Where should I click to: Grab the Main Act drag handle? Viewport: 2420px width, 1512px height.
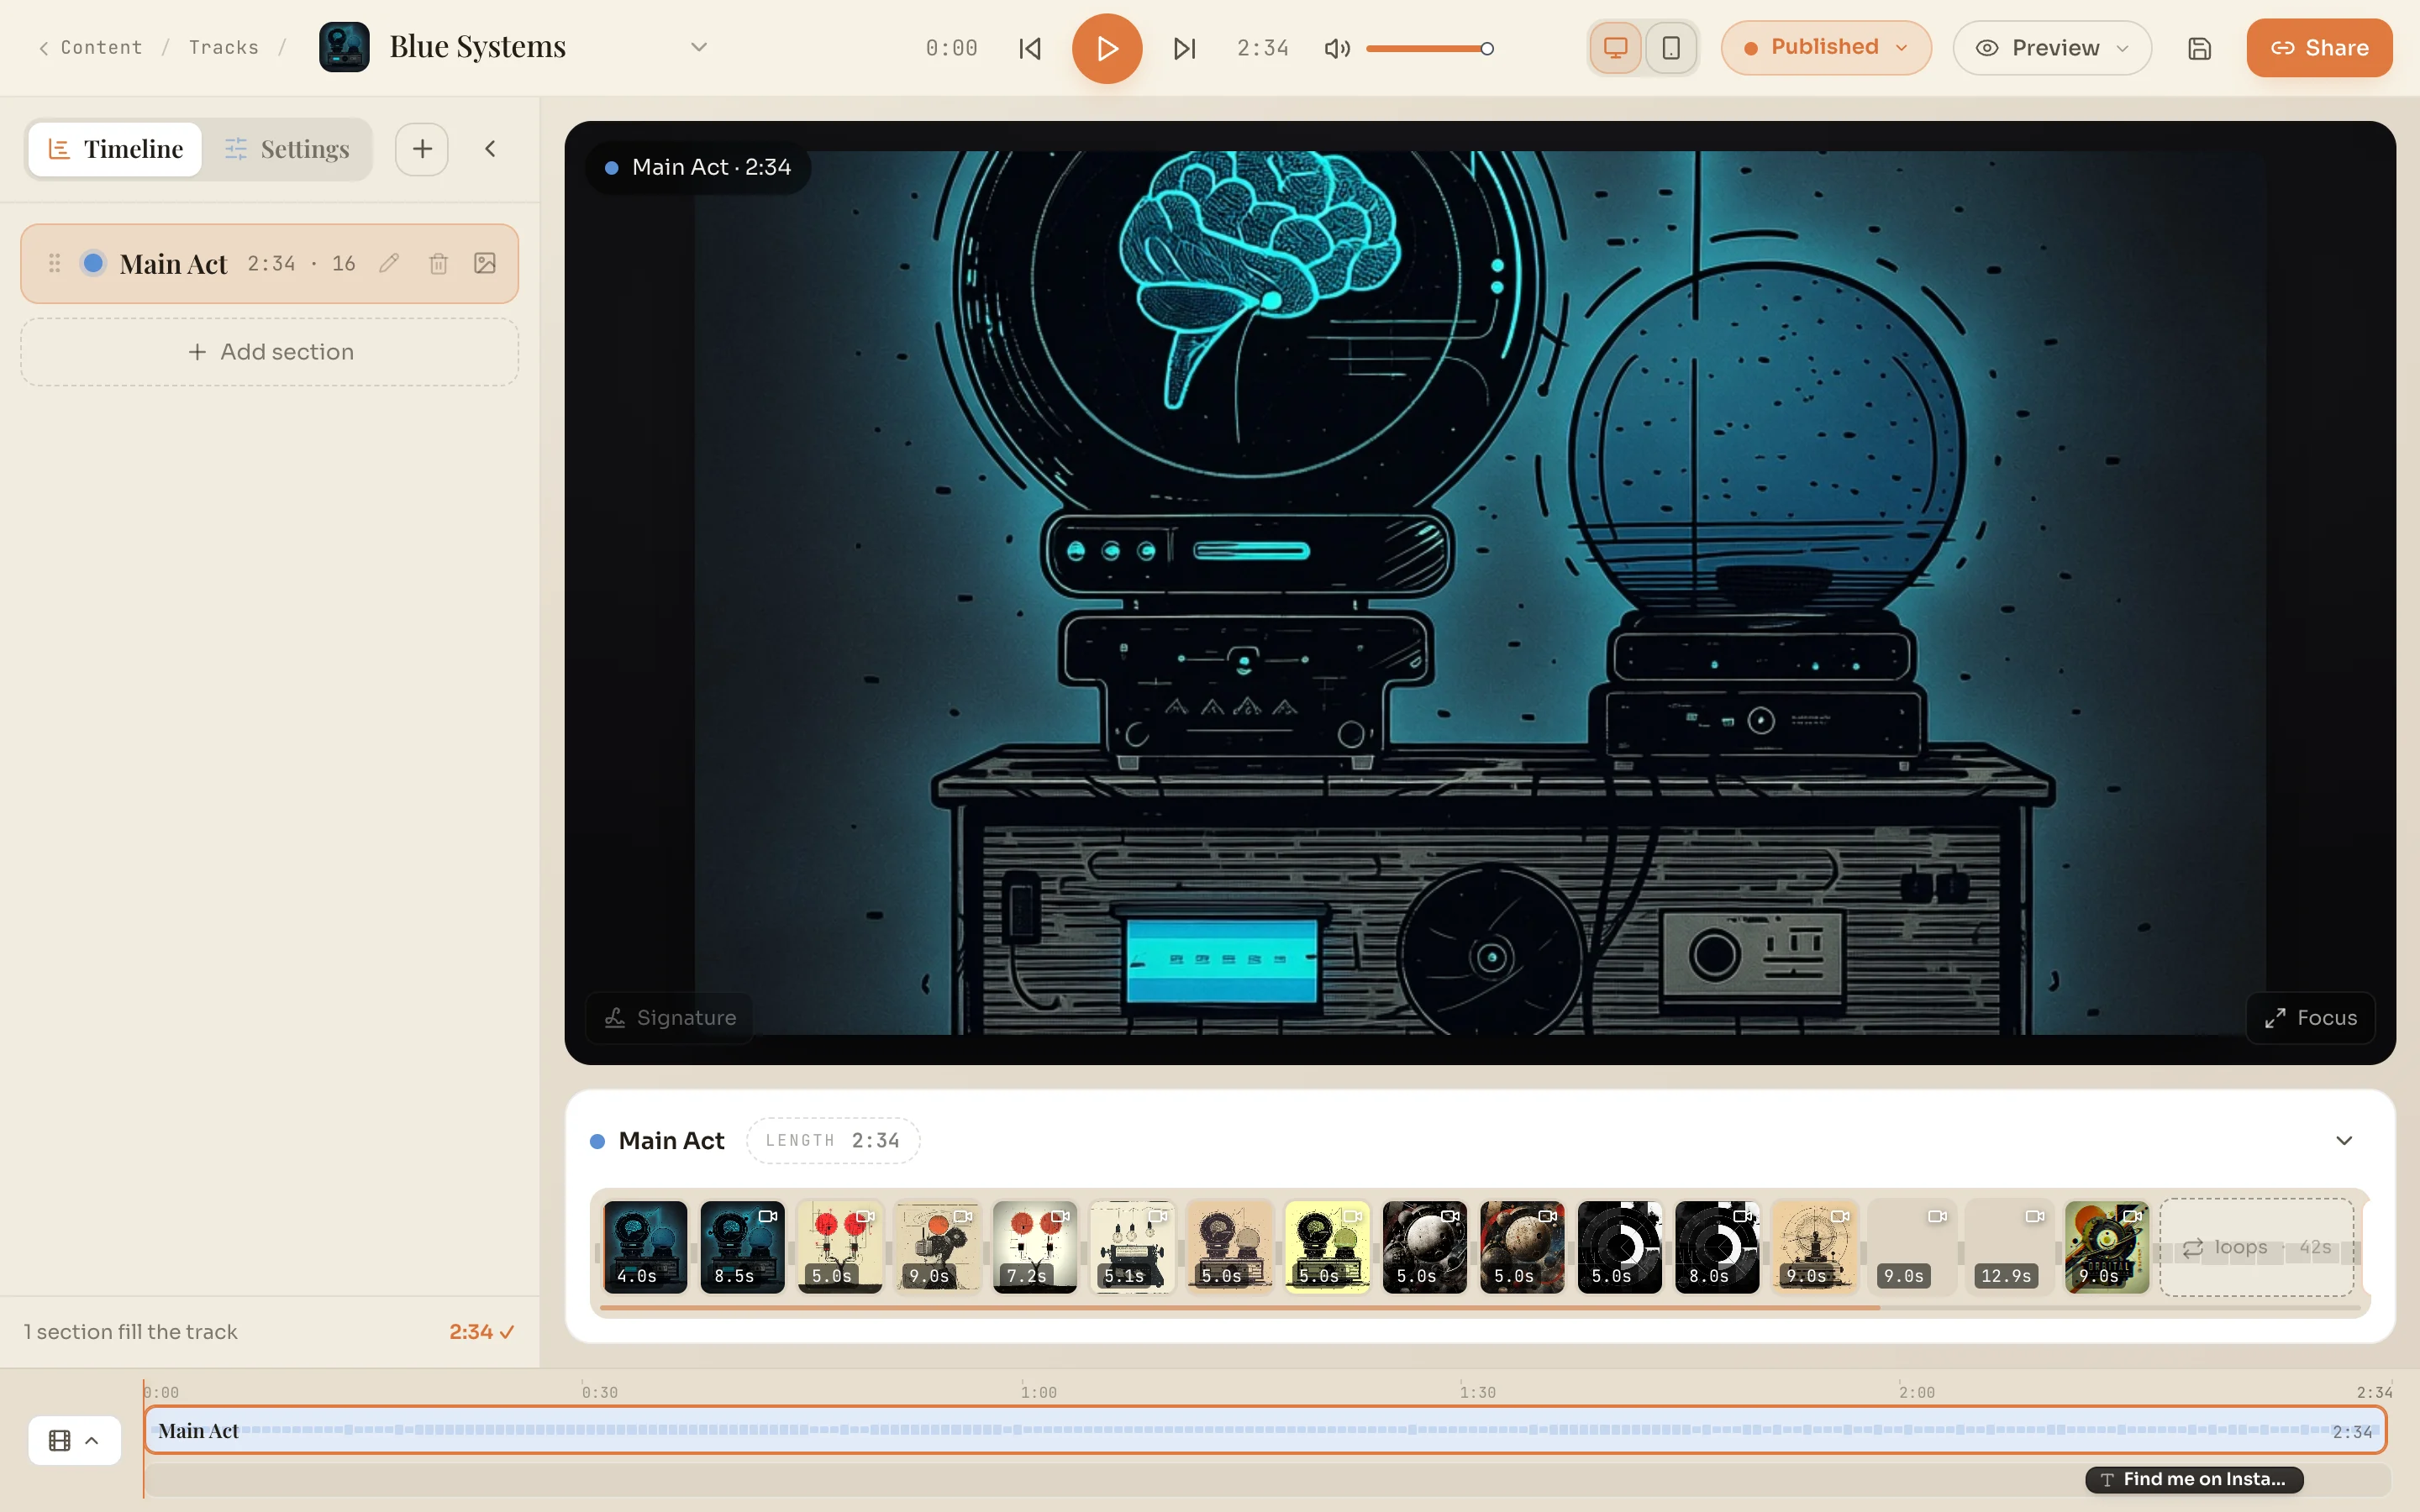point(55,263)
